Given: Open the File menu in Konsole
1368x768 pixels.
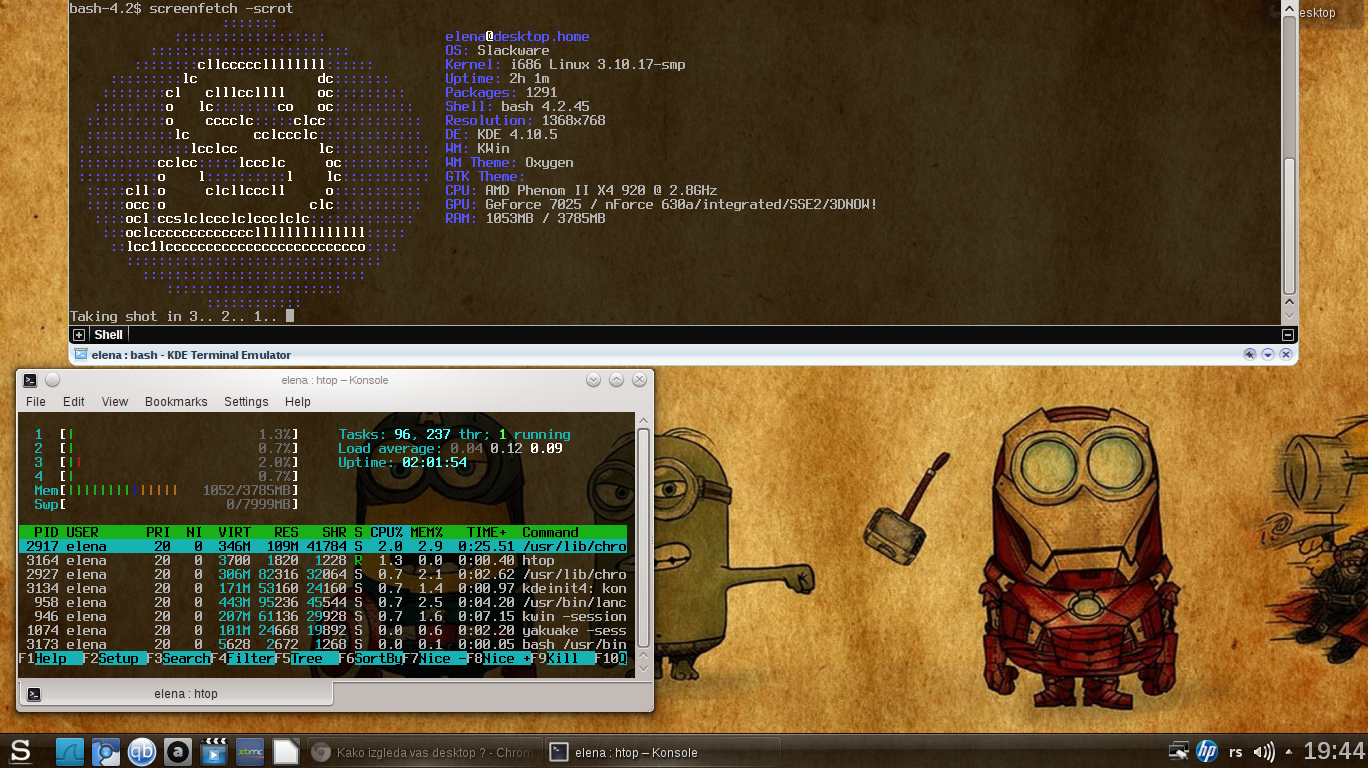Looking at the screenshot, I should (36, 402).
